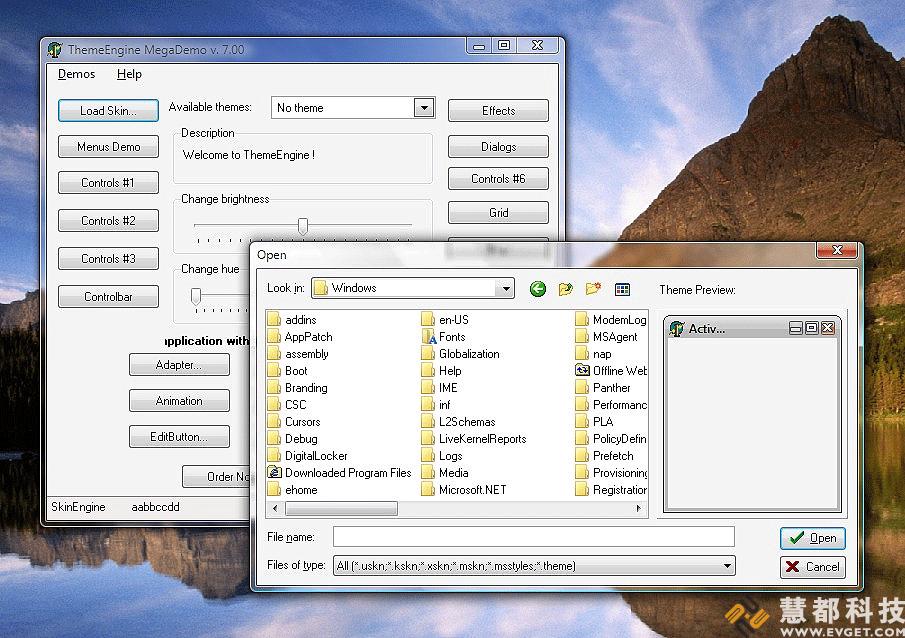This screenshot has height=638, width=905.
Task: Open the Grid demo
Action: (499, 212)
